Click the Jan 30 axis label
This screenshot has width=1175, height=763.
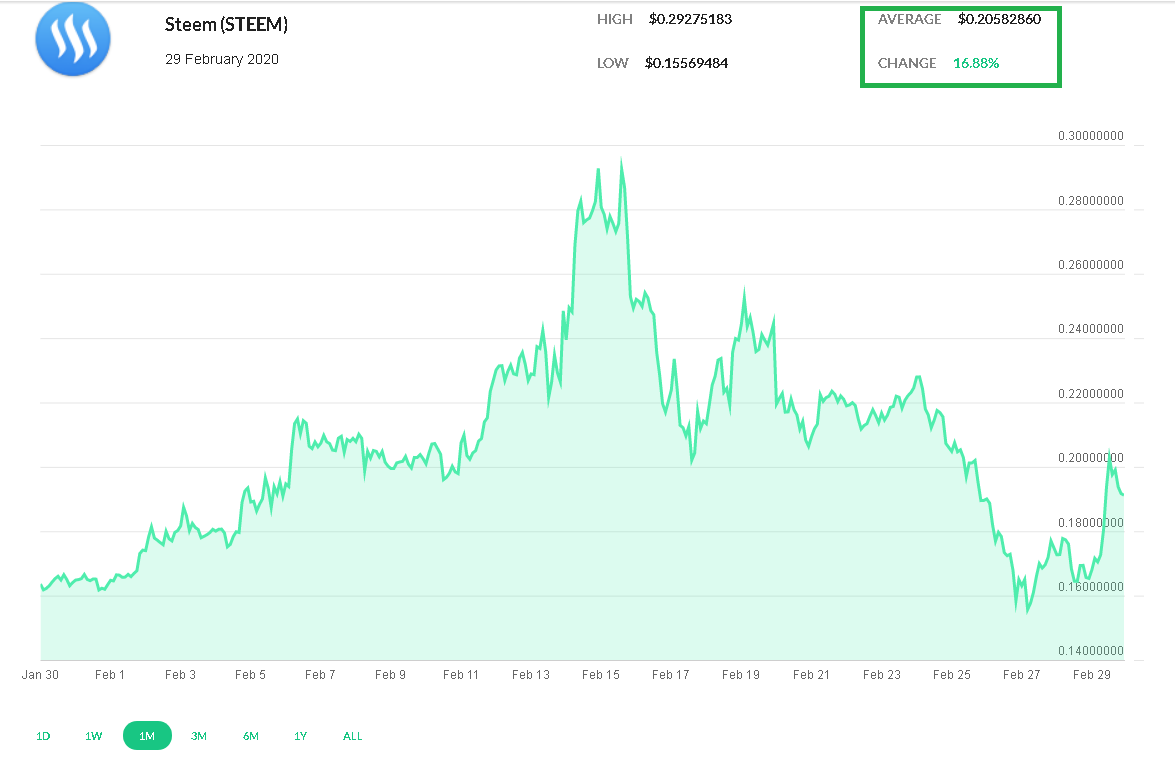point(40,674)
